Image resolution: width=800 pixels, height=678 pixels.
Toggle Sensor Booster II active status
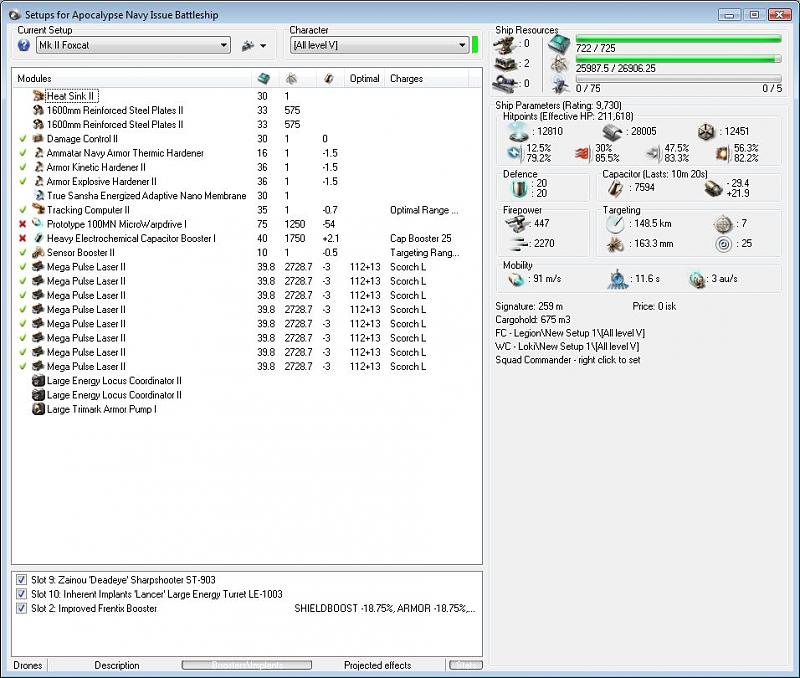[x=22, y=253]
